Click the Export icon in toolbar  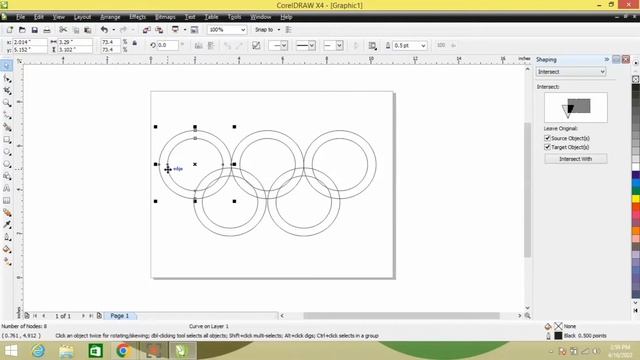click(159, 30)
